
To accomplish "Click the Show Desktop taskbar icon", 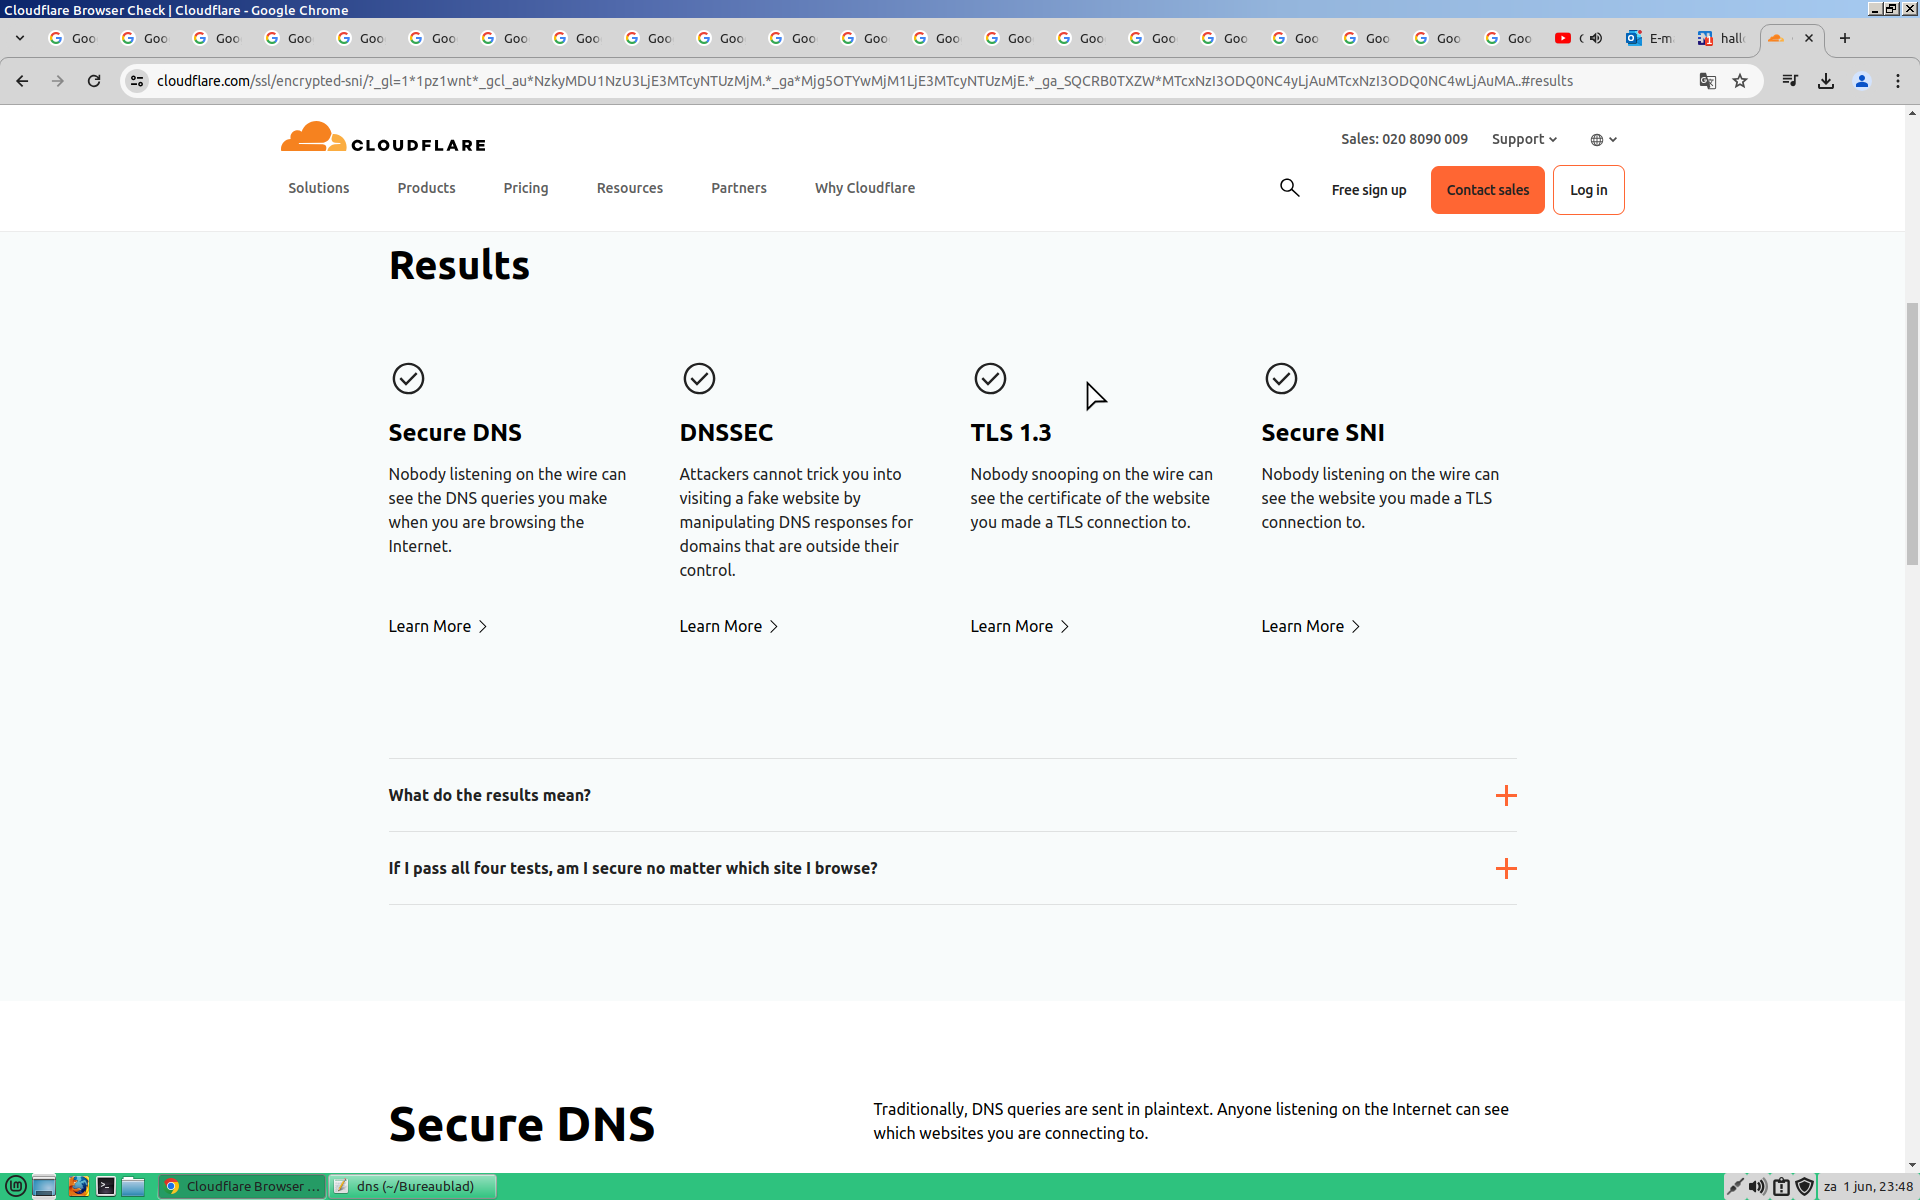I will tap(44, 1186).
